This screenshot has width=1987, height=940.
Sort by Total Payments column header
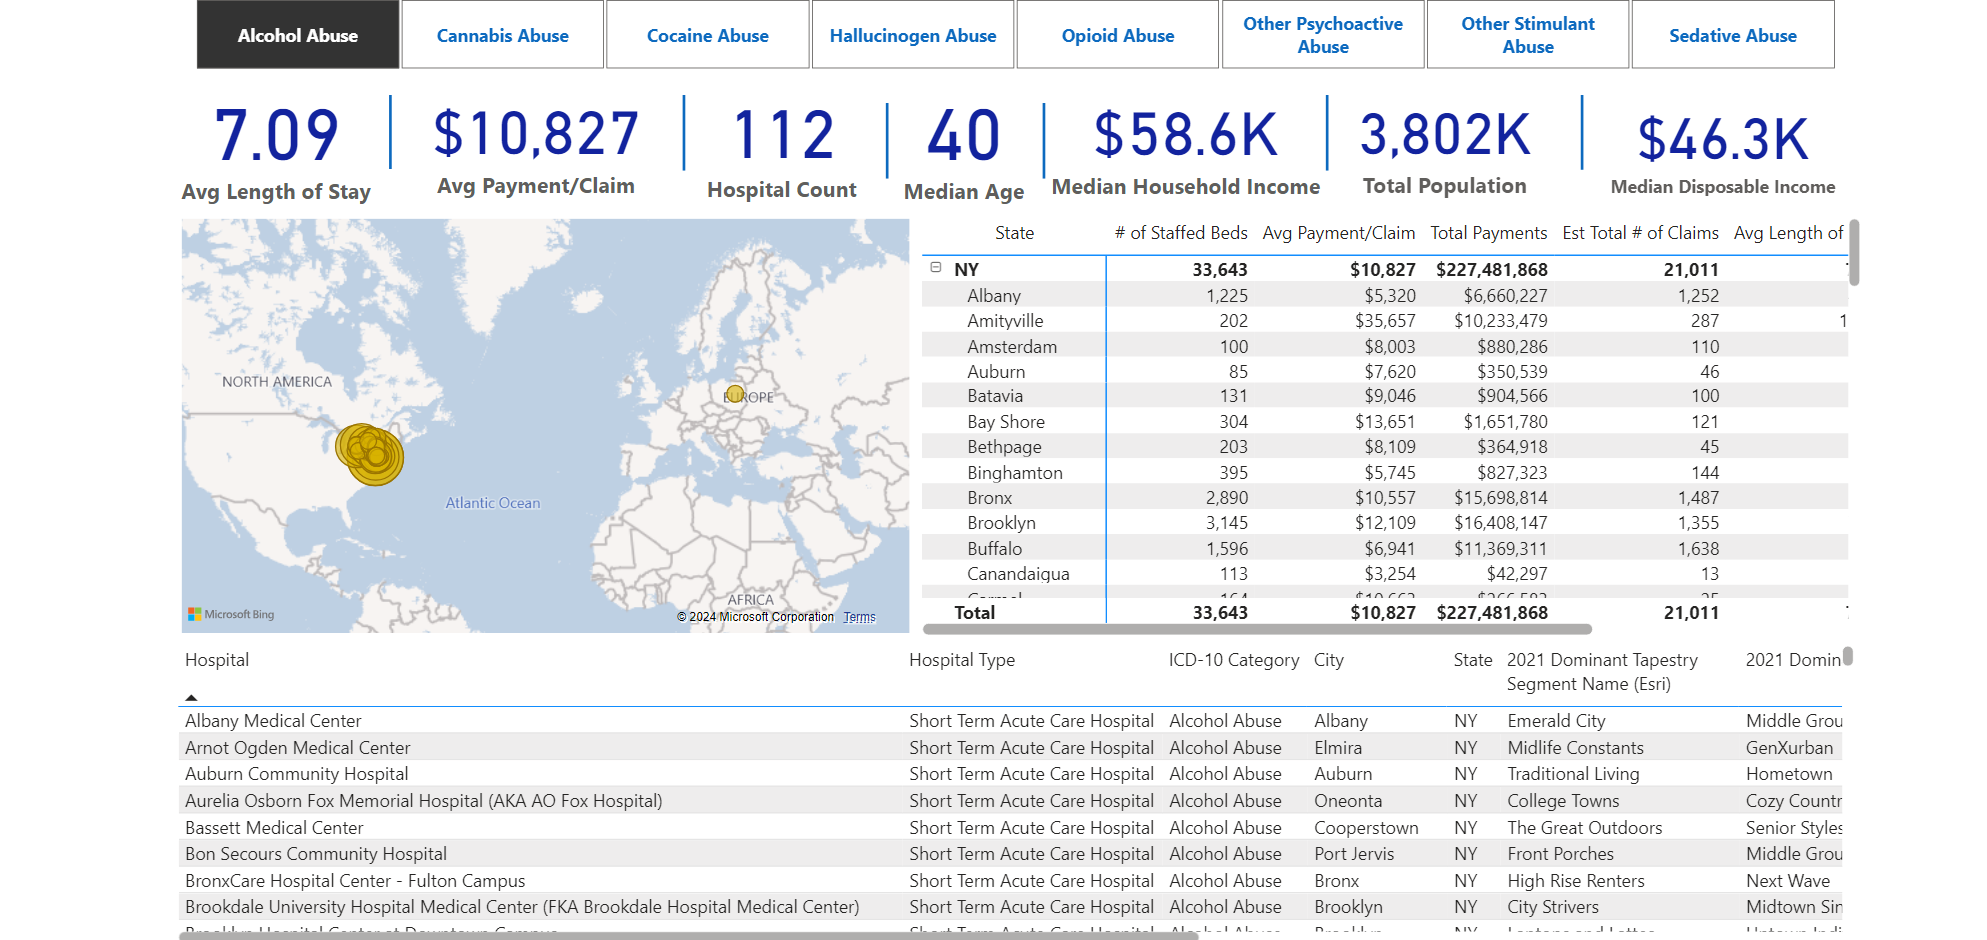coord(1488,233)
